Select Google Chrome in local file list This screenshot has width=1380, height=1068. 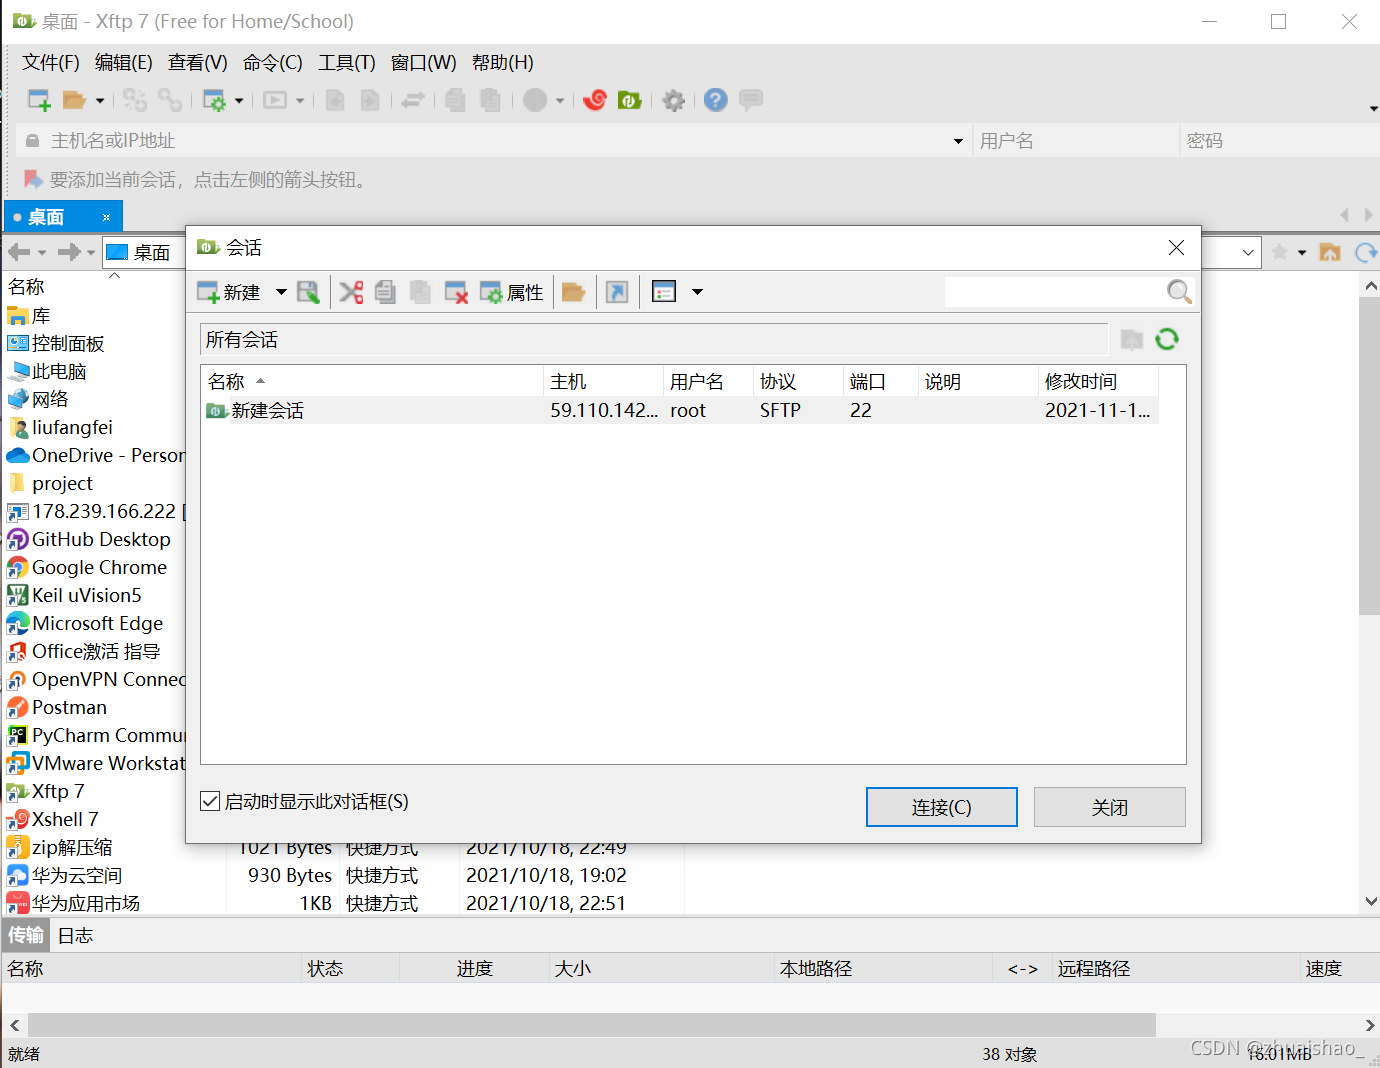click(x=88, y=567)
